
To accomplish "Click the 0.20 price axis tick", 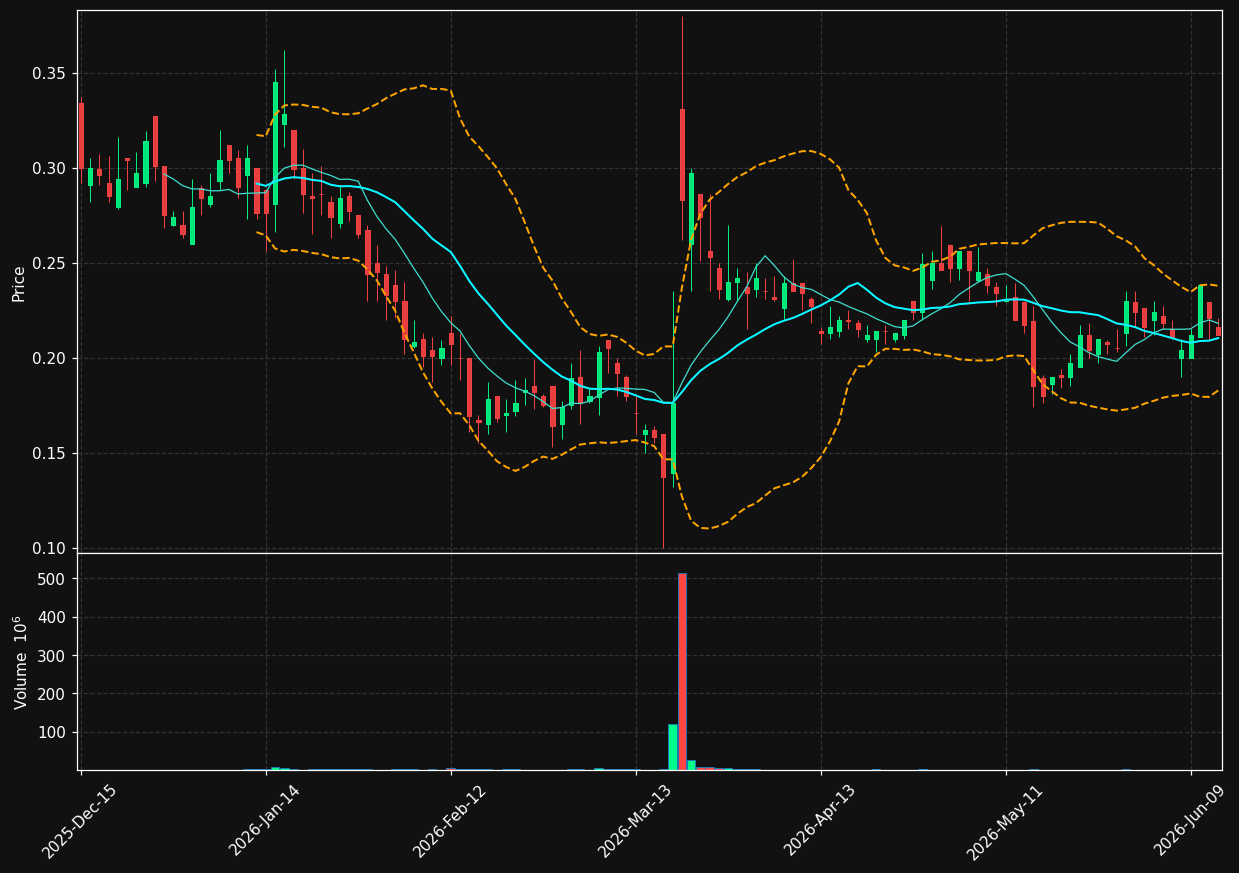I will (x=49, y=359).
